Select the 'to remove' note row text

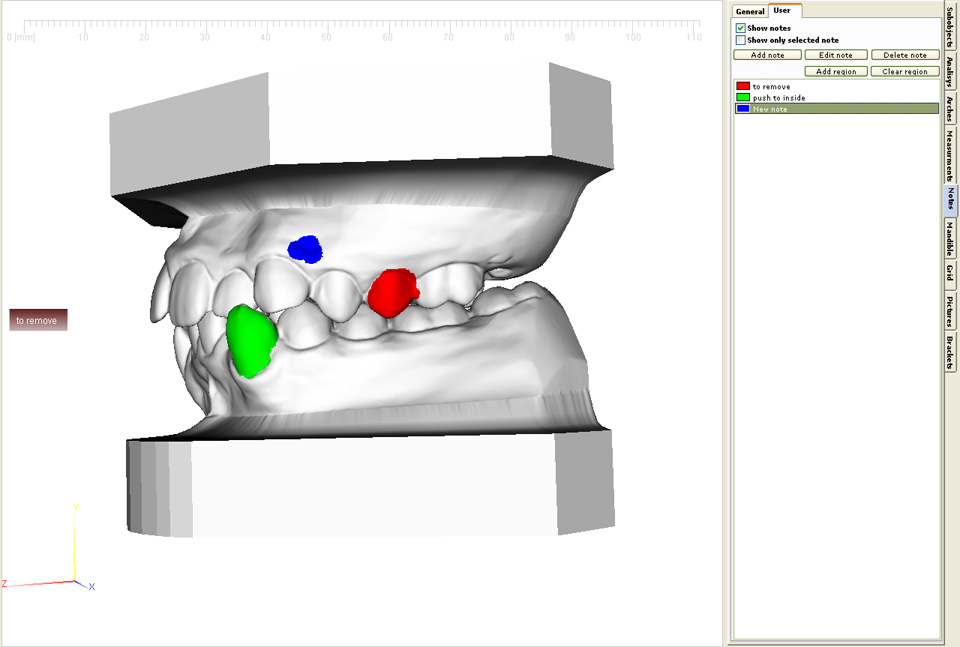coord(771,87)
